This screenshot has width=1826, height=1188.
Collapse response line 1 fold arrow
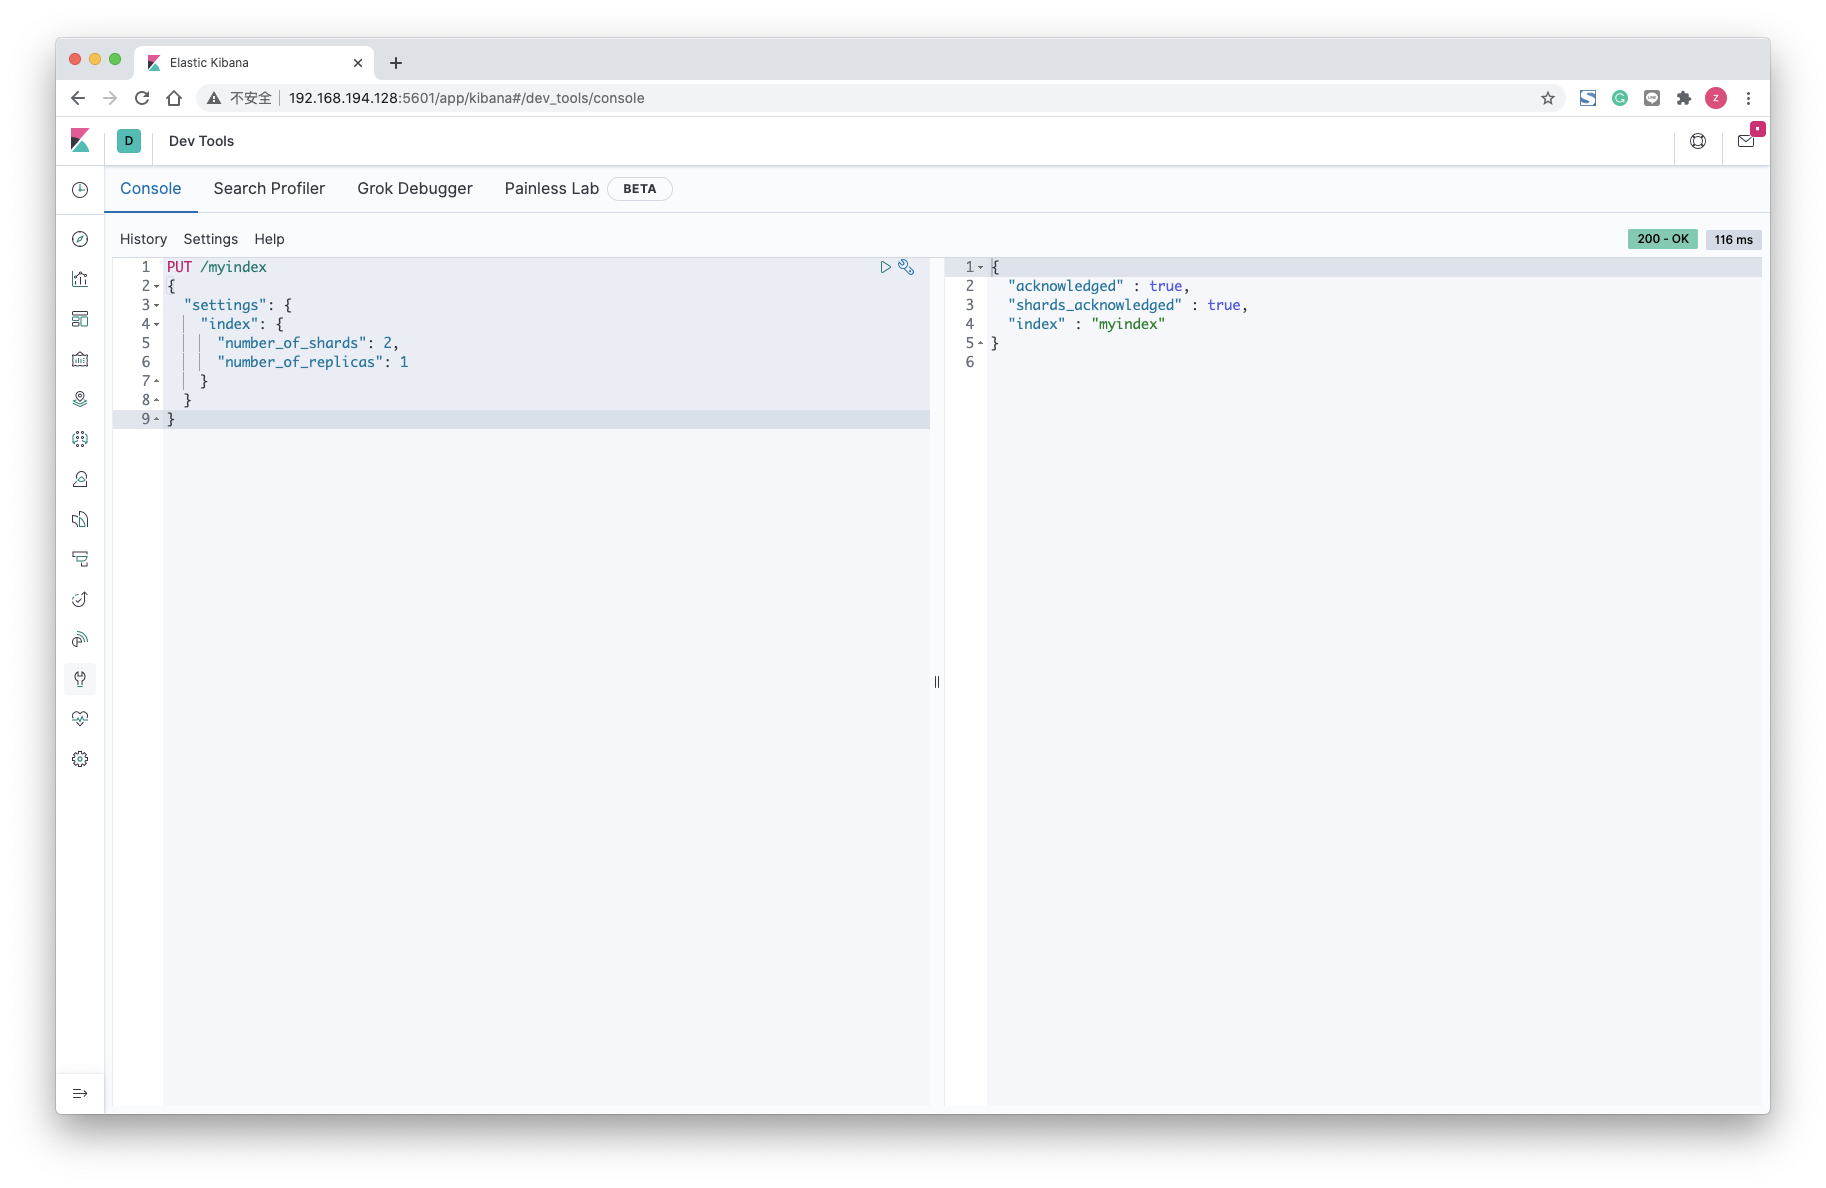pos(981,268)
